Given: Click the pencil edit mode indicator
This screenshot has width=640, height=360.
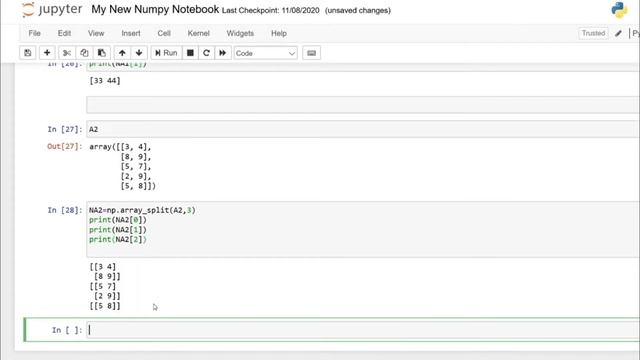Looking at the screenshot, I should pyautogui.click(x=618, y=33).
